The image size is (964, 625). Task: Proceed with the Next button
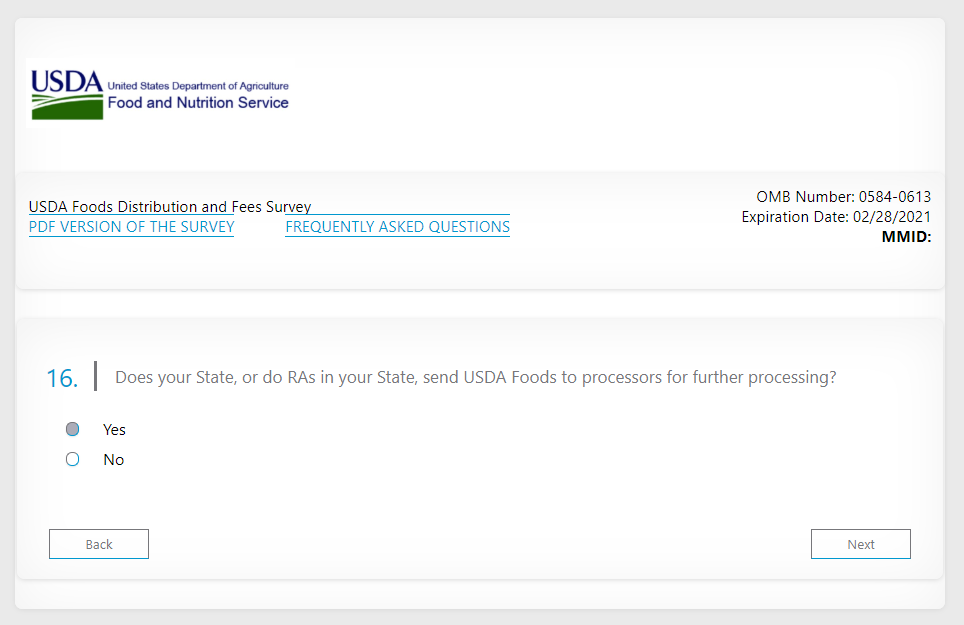pos(860,544)
